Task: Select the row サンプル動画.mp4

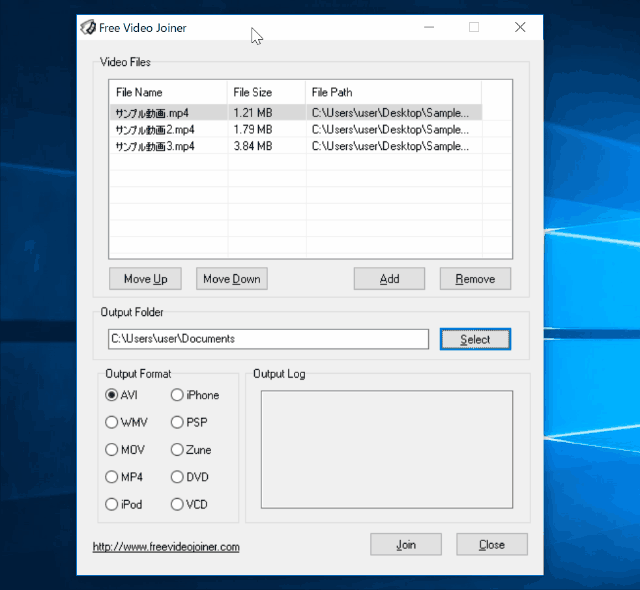Action: point(296,113)
